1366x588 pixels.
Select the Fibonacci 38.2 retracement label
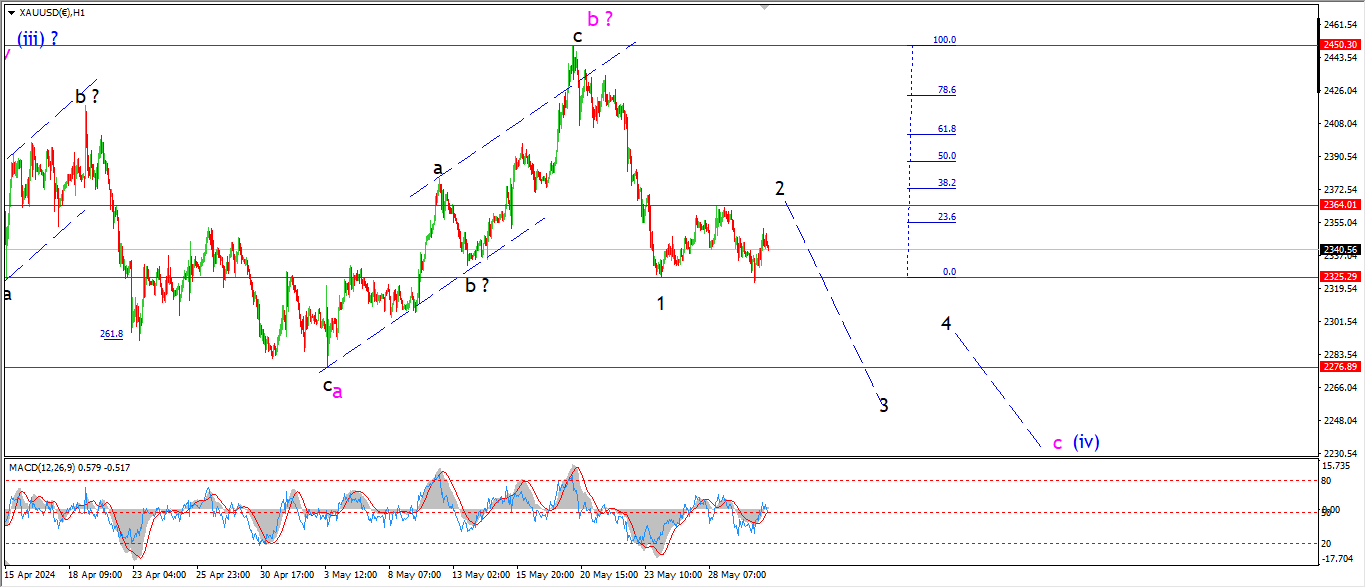click(946, 183)
